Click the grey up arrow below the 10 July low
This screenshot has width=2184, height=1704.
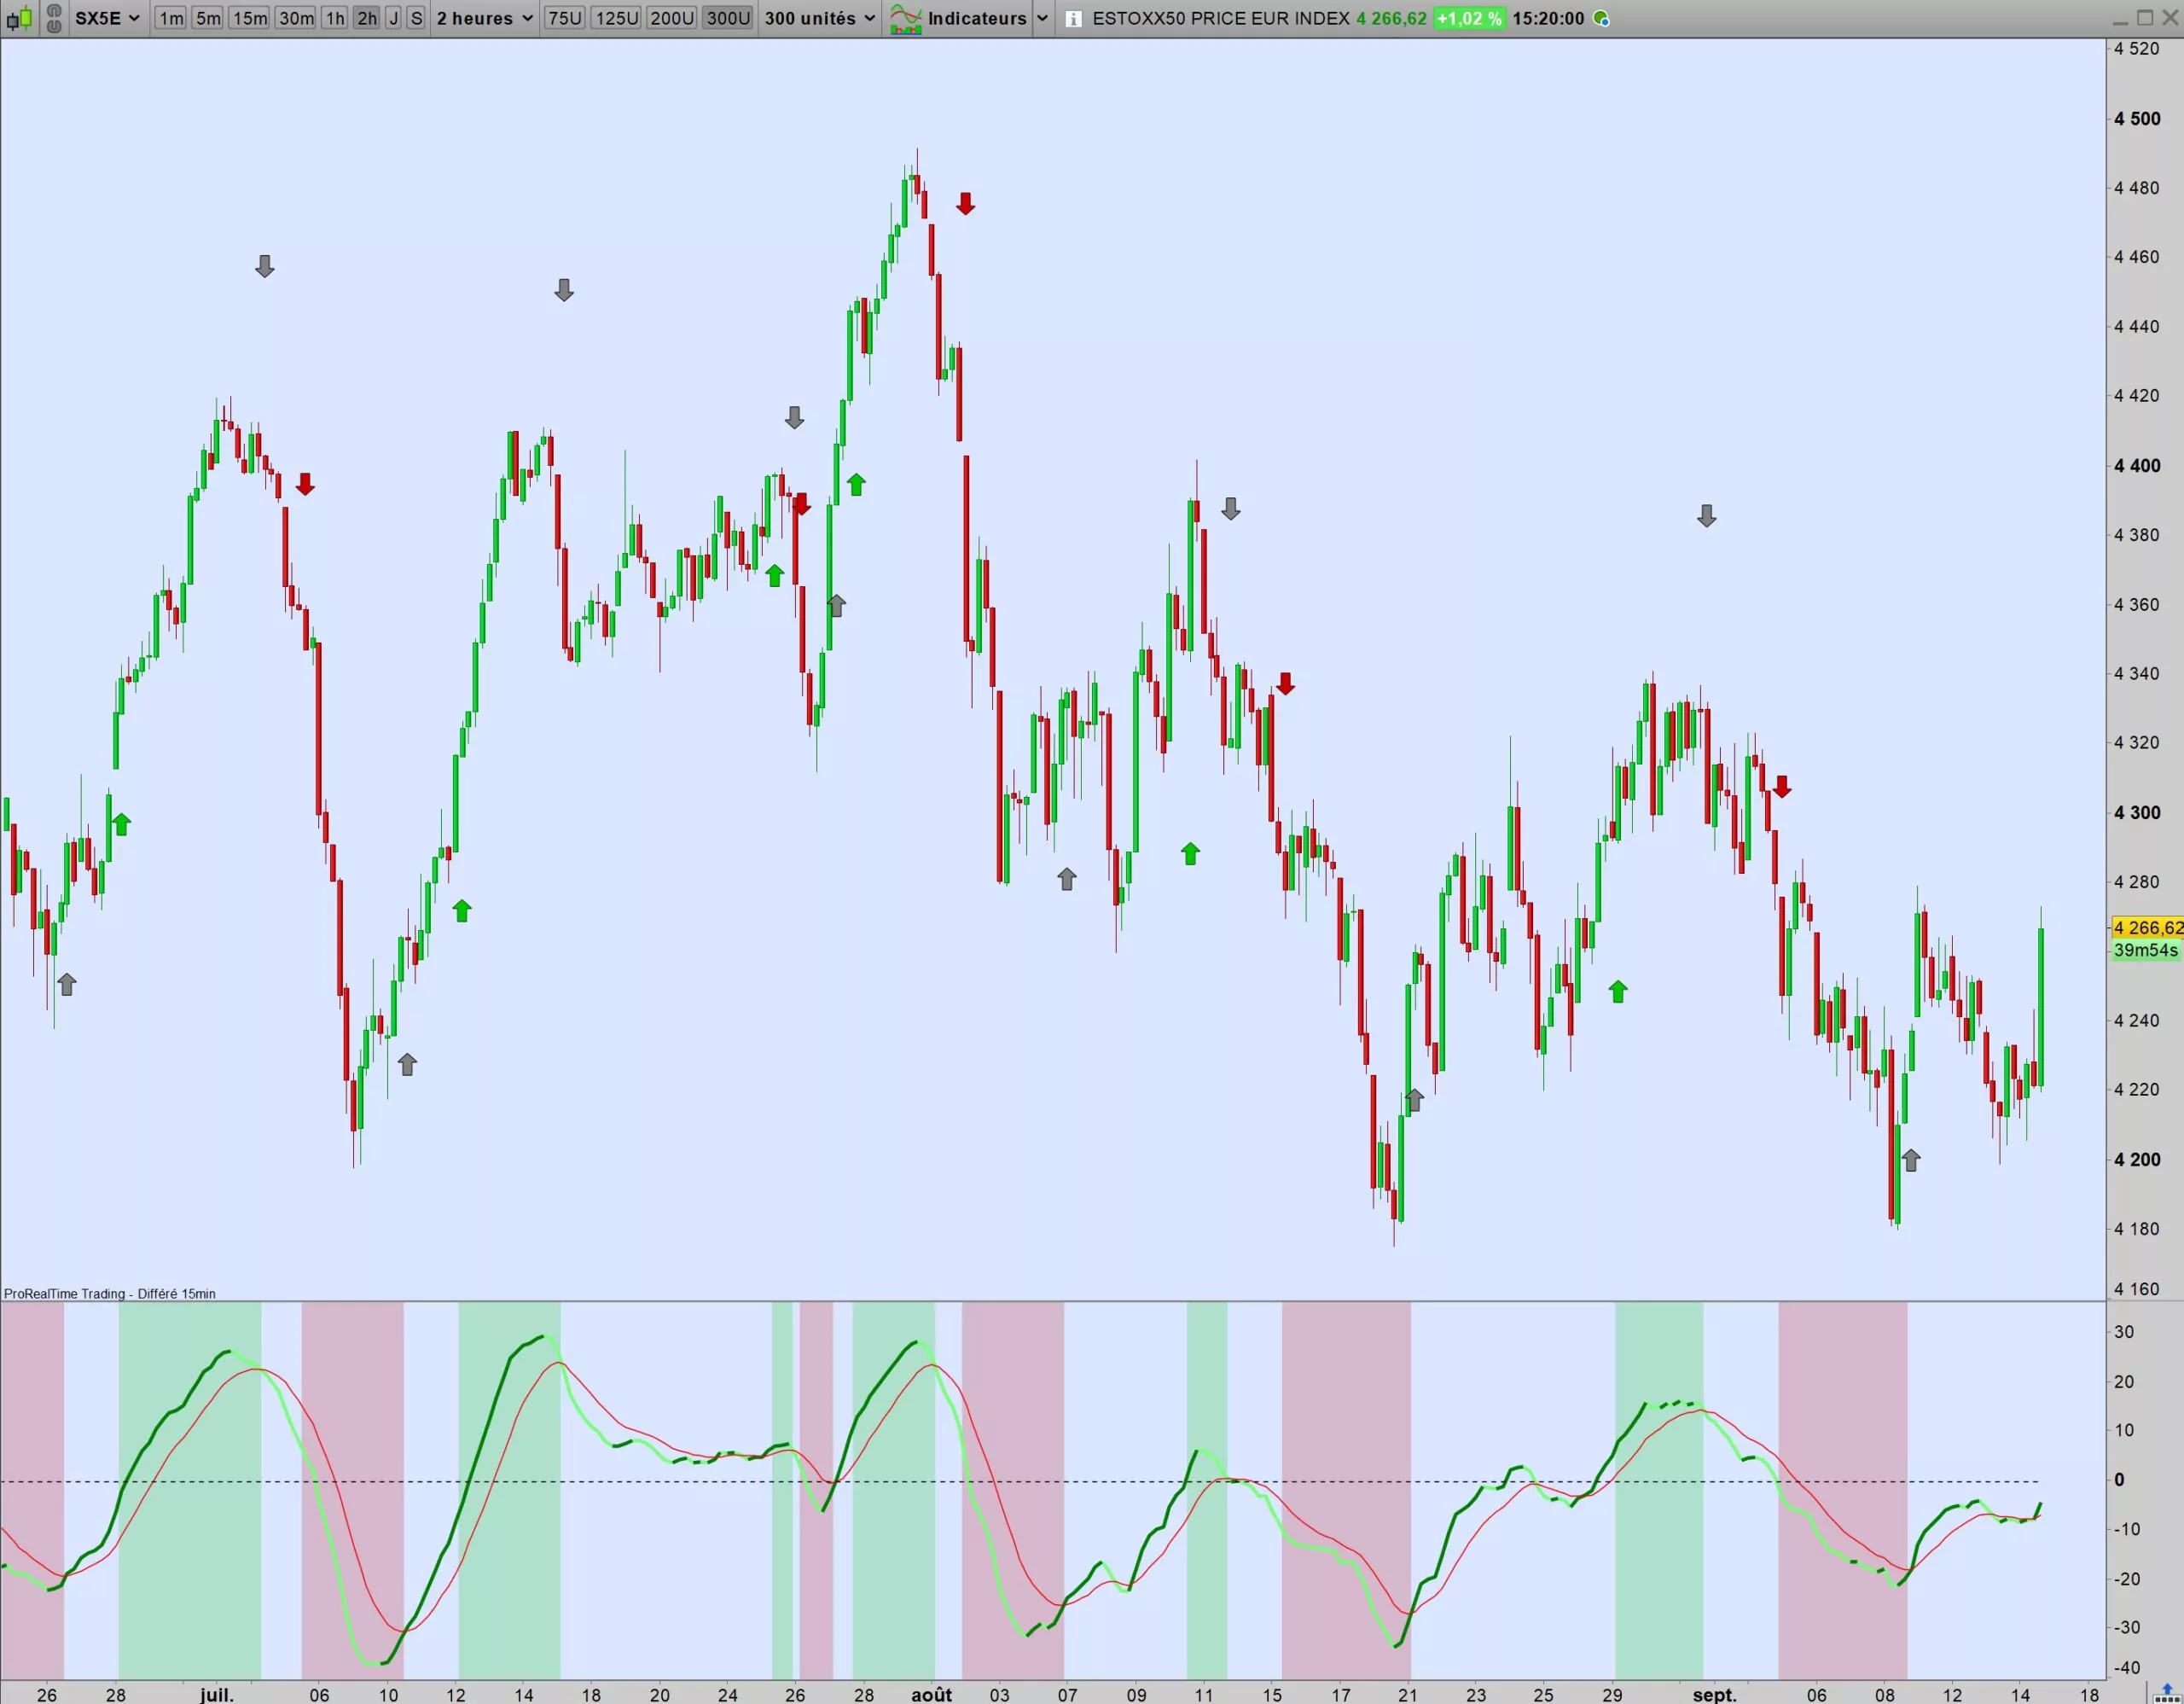pyautogui.click(x=407, y=1065)
